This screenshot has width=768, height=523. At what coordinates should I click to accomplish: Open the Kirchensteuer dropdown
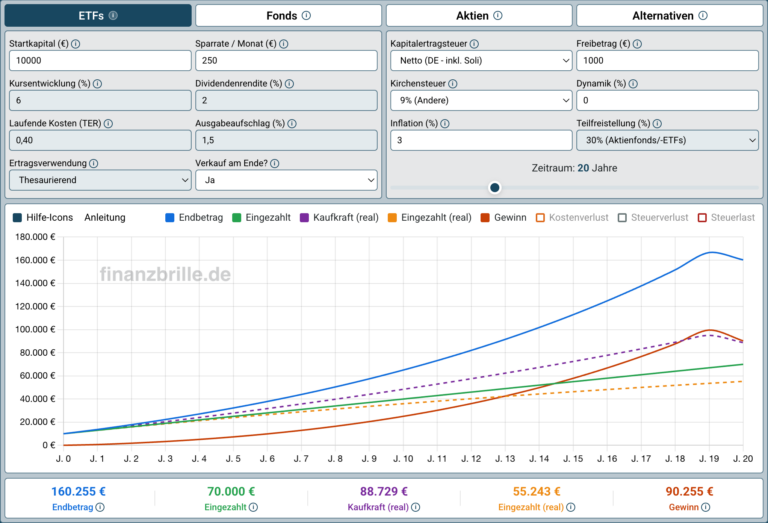pyautogui.click(x=481, y=100)
